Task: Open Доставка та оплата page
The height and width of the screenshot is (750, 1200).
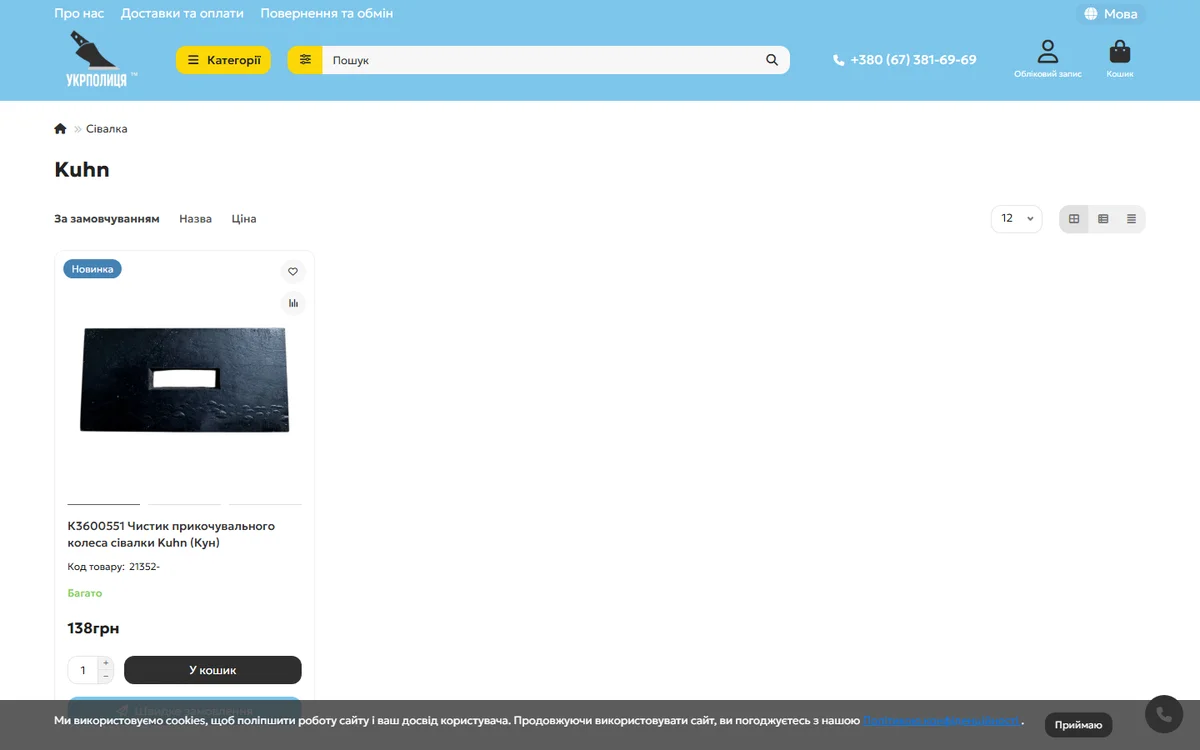Action: tap(182, 14)
